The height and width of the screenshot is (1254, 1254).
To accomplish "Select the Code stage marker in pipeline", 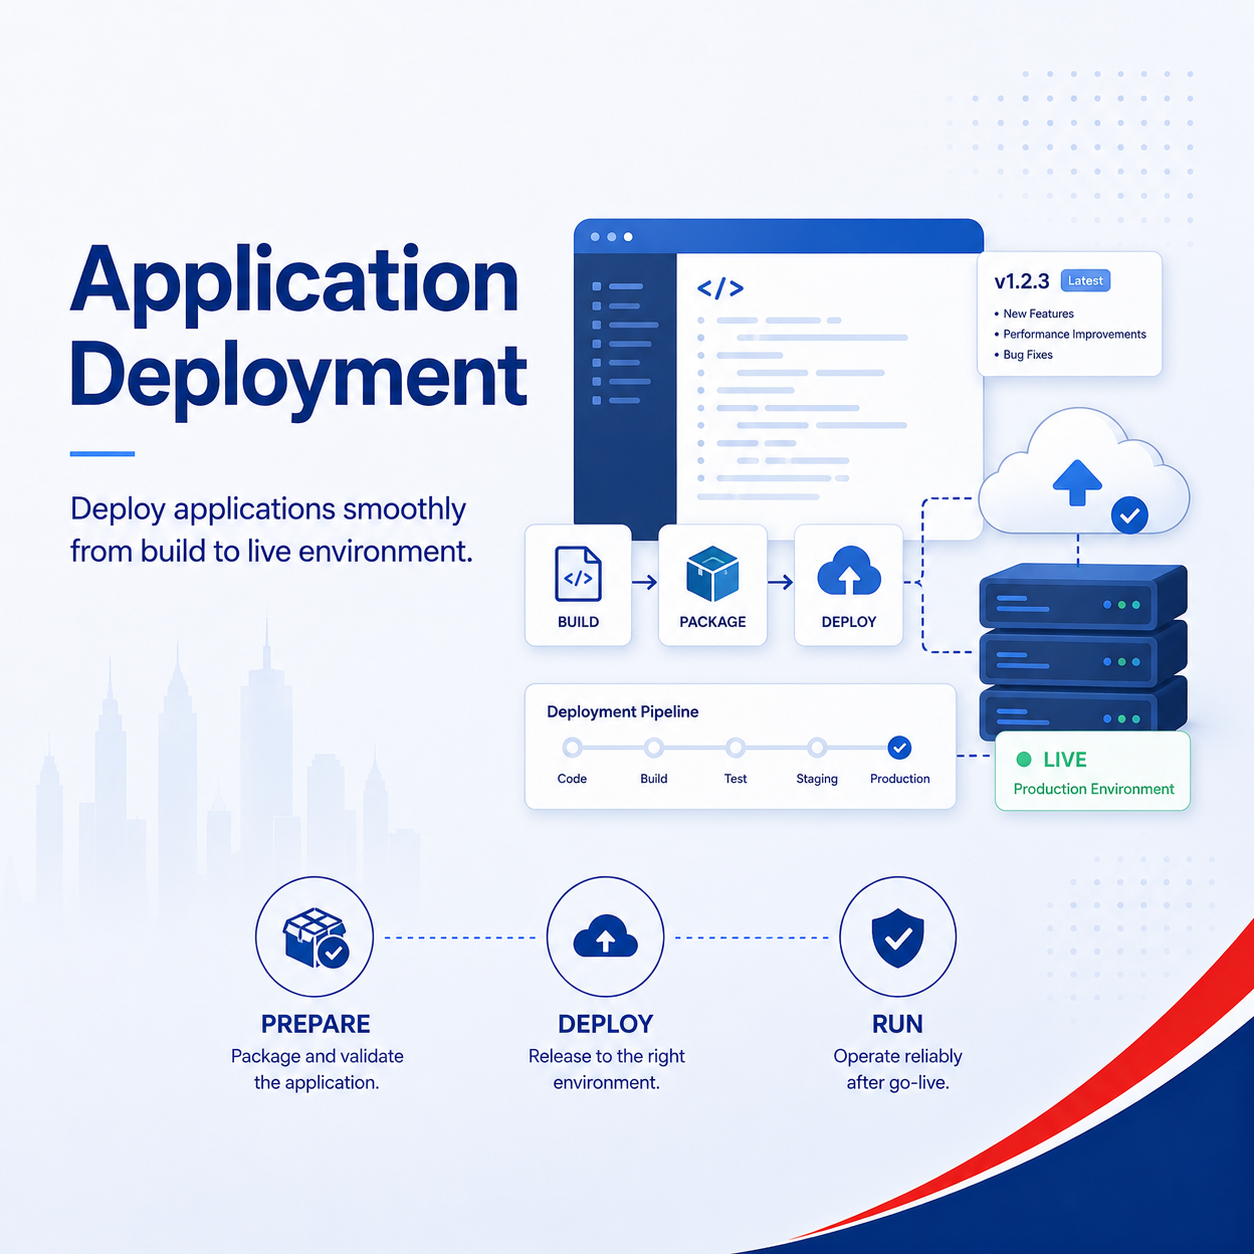I will coord(572,747).
